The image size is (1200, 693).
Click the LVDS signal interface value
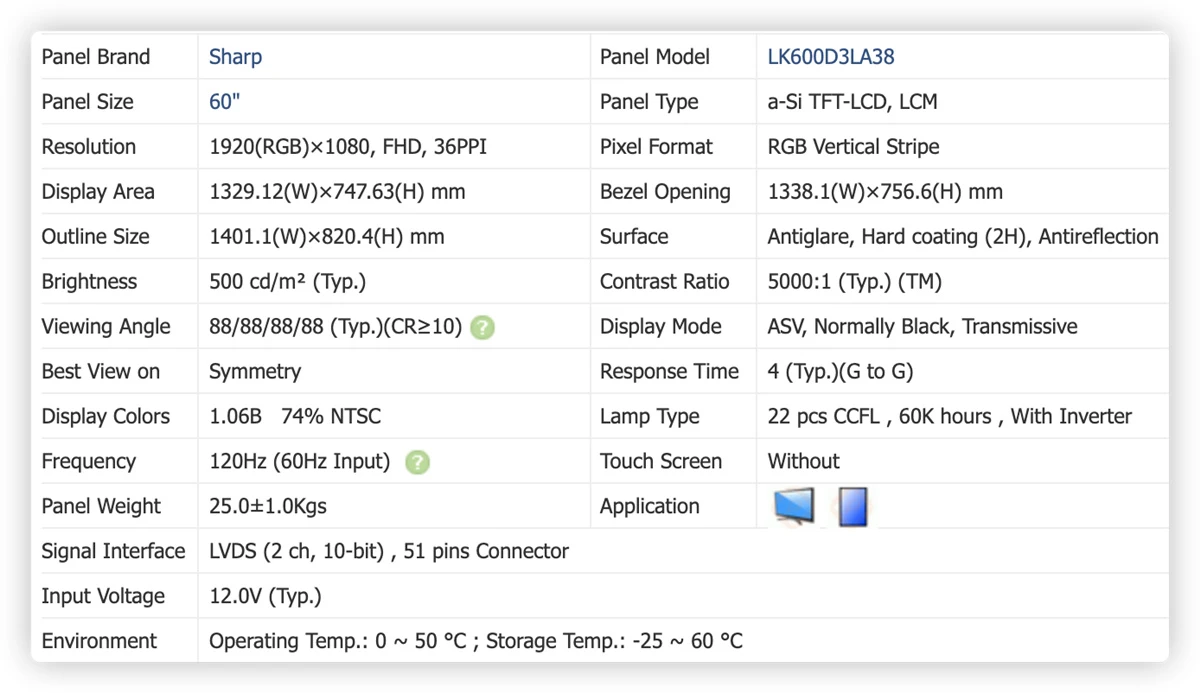point(389,552)
